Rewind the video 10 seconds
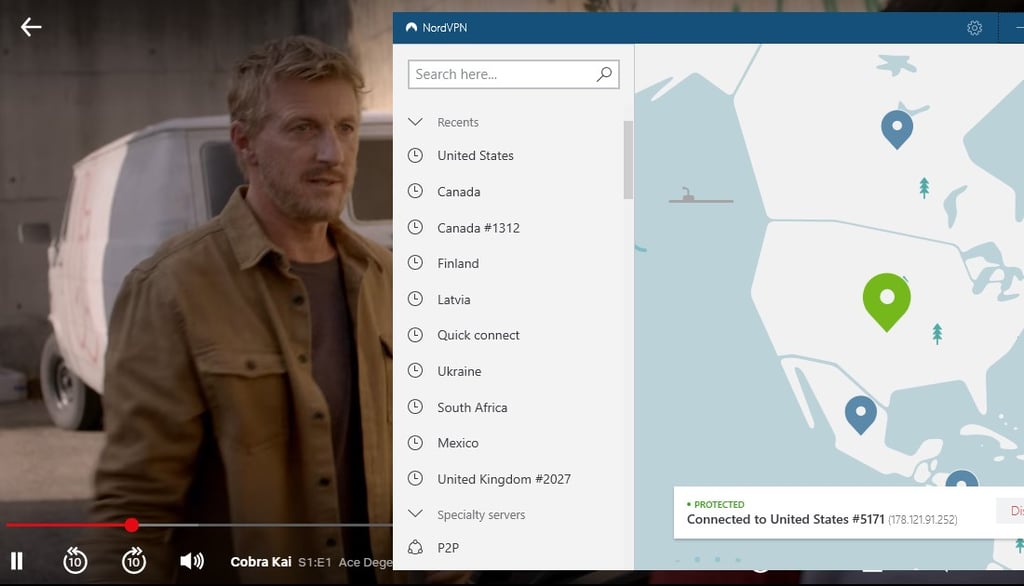 (75, 561)
